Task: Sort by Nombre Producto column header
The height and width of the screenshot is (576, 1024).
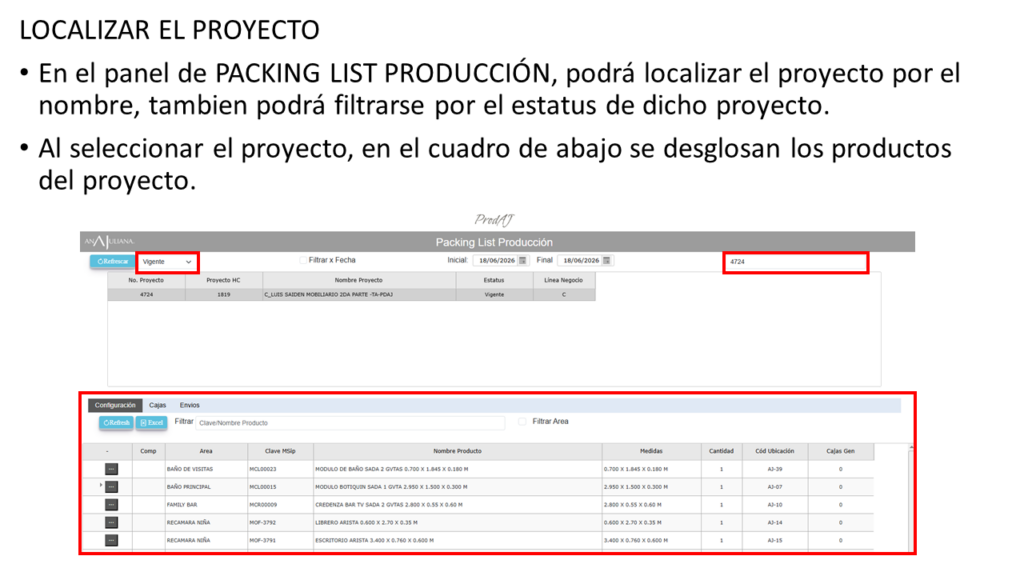Action: coord(457,451)
